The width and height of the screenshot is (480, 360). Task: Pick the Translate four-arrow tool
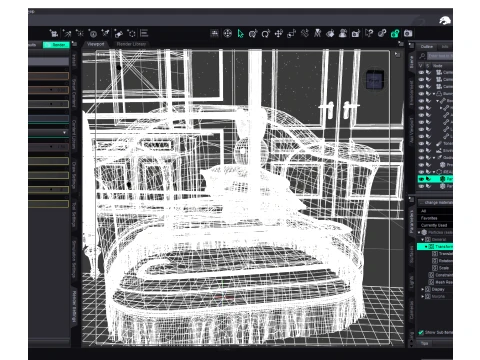279,34
